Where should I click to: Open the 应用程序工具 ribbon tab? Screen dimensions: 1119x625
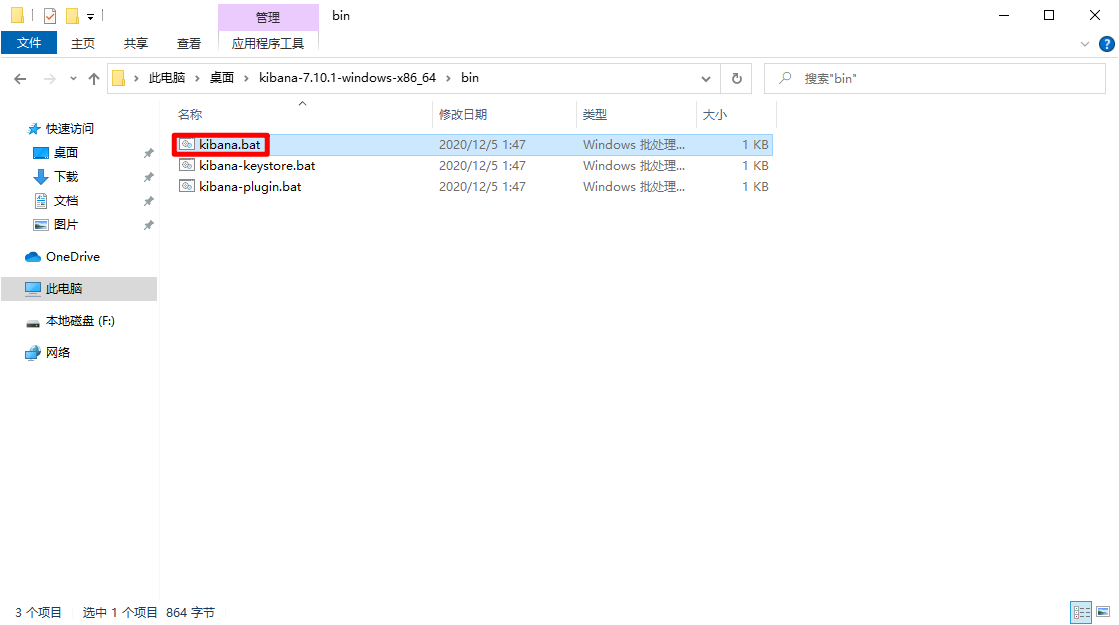[268, 44]
